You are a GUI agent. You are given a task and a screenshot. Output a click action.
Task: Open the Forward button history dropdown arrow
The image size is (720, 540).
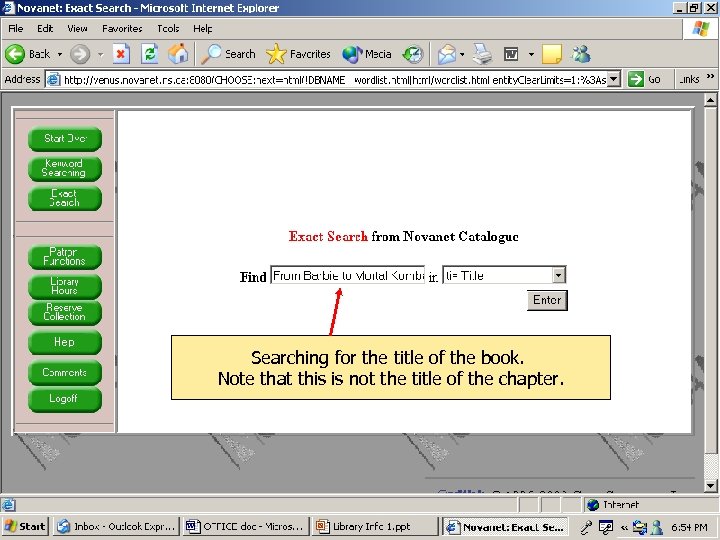pyautogui.click(x=100, y=54)
